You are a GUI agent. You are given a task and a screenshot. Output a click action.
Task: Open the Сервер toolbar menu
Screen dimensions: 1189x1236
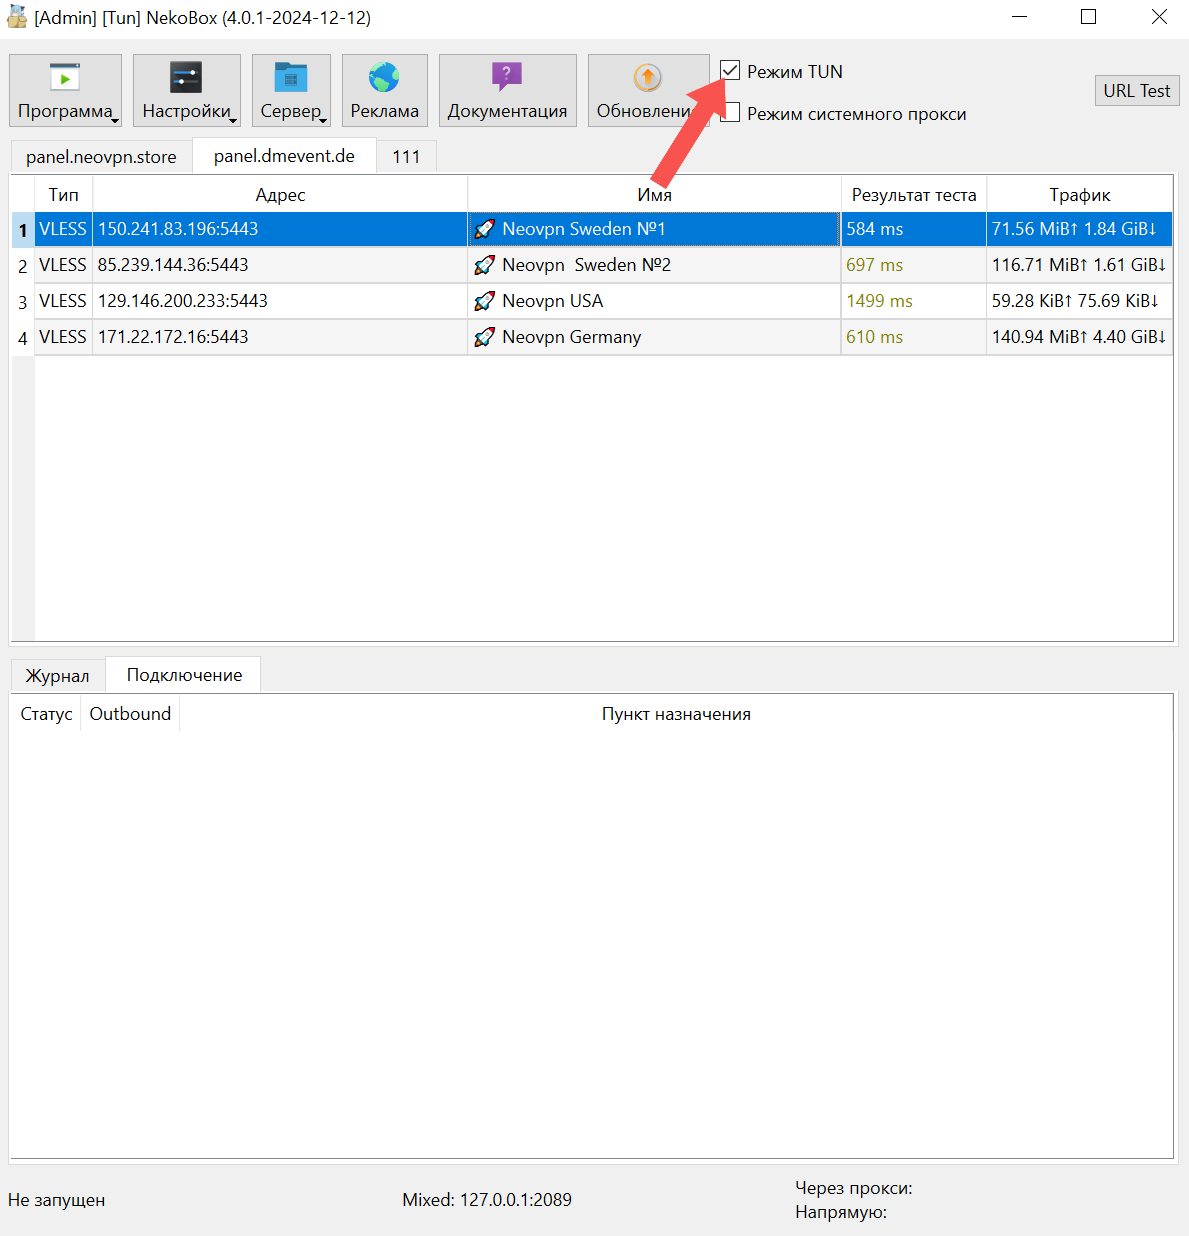click(x=291, y=90)
